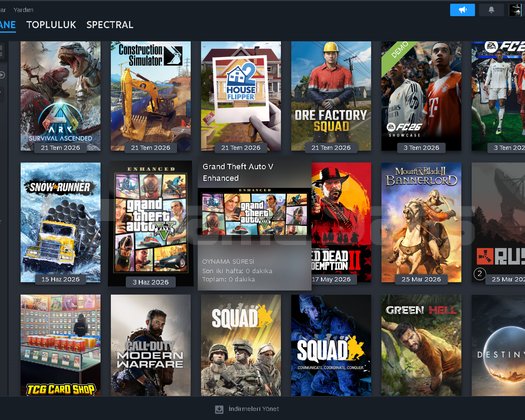Viewport: 525px width, 420px height.
Task: Select the Call of Duty Modern Warfare cover
Action: [151, 345]
